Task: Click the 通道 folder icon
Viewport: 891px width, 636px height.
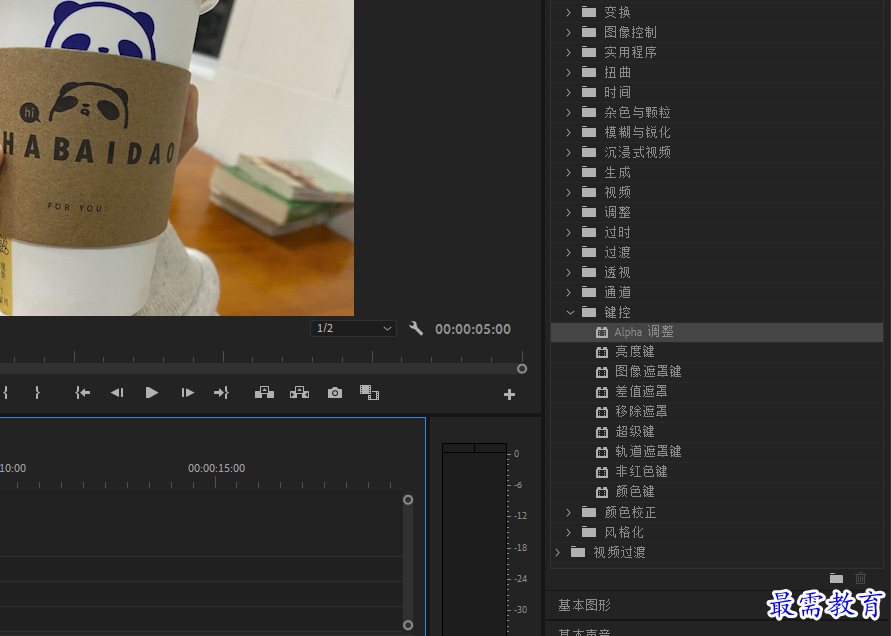Action: 589,292
